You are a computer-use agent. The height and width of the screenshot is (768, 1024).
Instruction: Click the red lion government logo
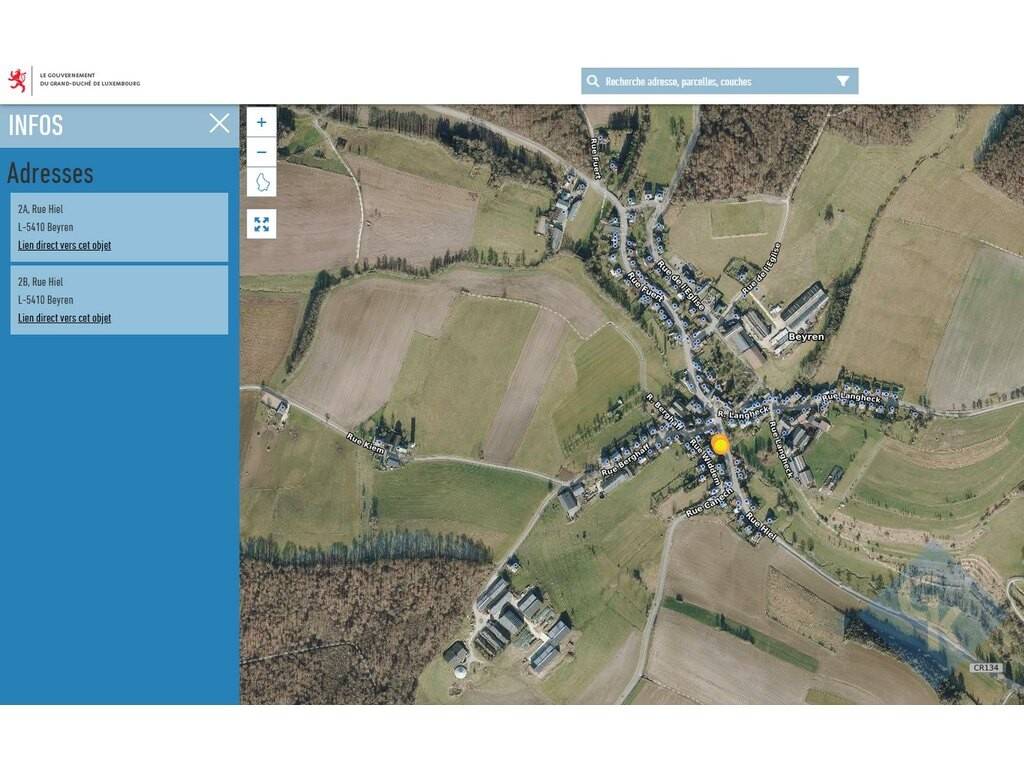pos(17,80)
